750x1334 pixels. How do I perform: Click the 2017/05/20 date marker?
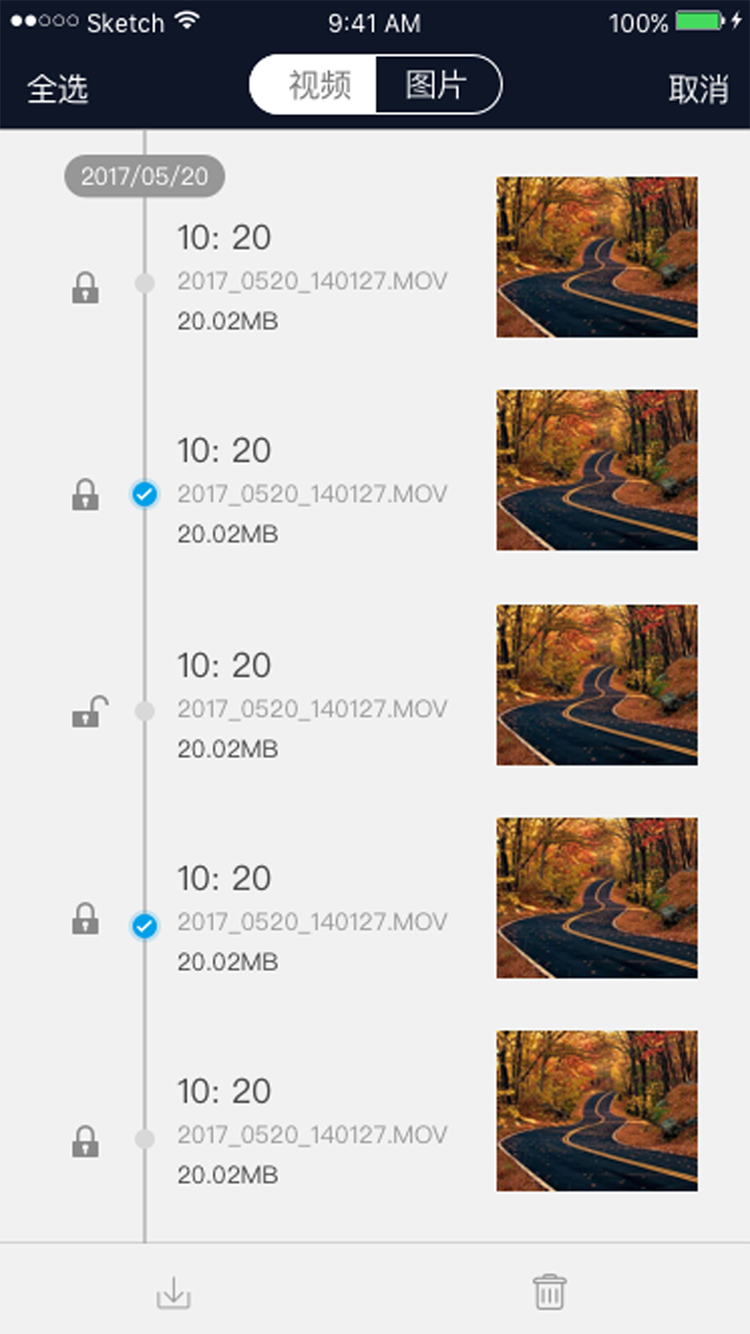click(x=145, y=177)
